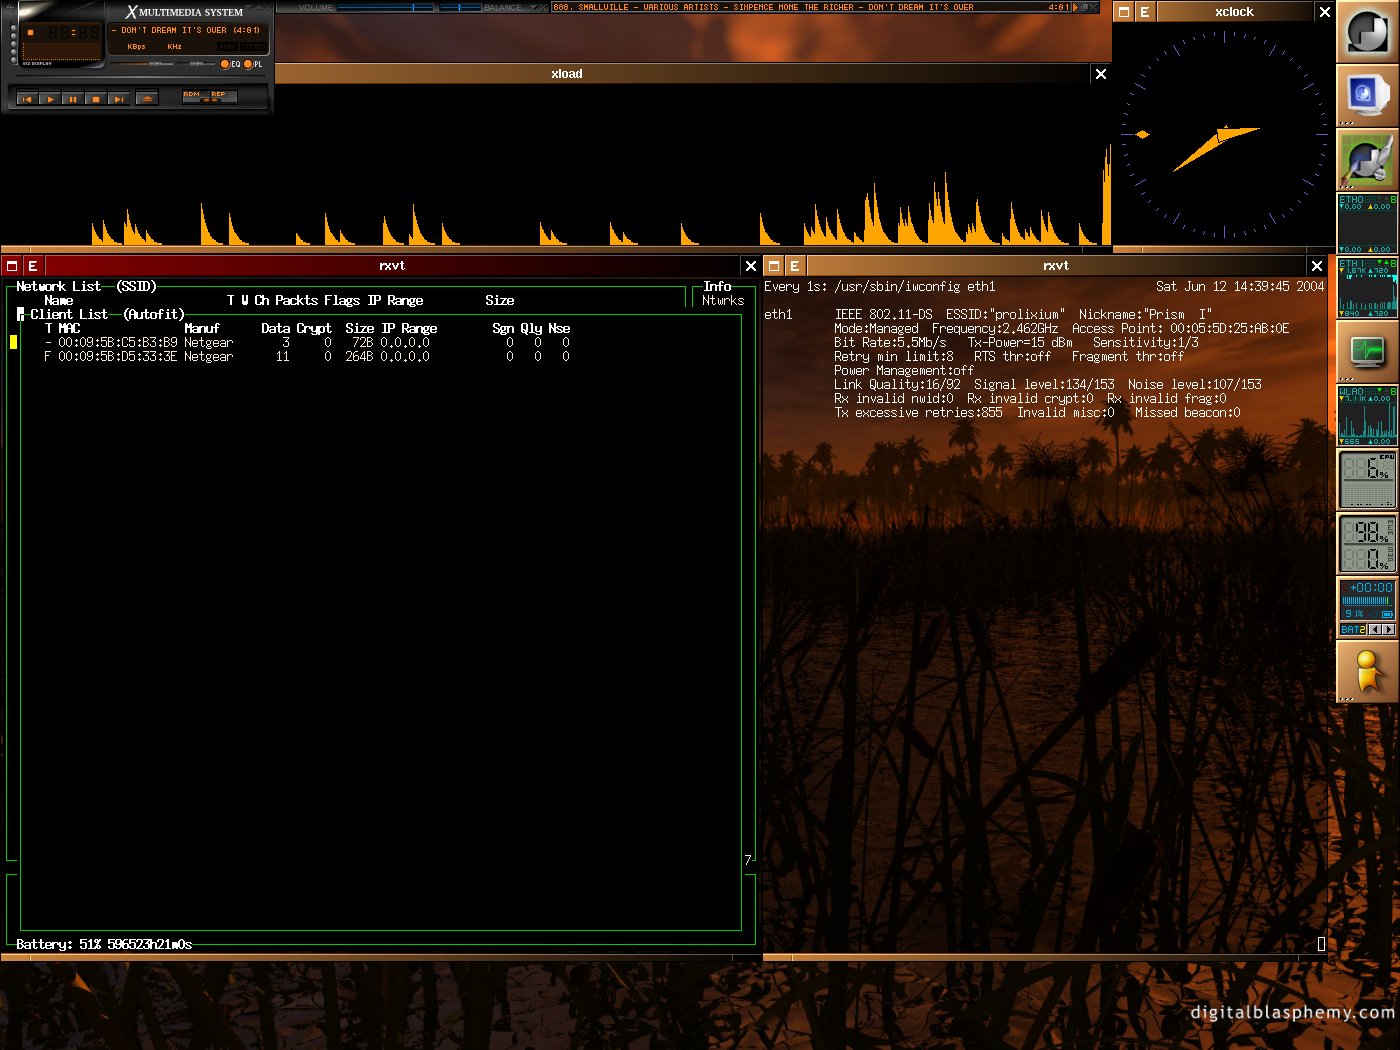This screenshot has height=1050, width=1400.
Task: Click the Manuf column header
Action: pos(201,329)
